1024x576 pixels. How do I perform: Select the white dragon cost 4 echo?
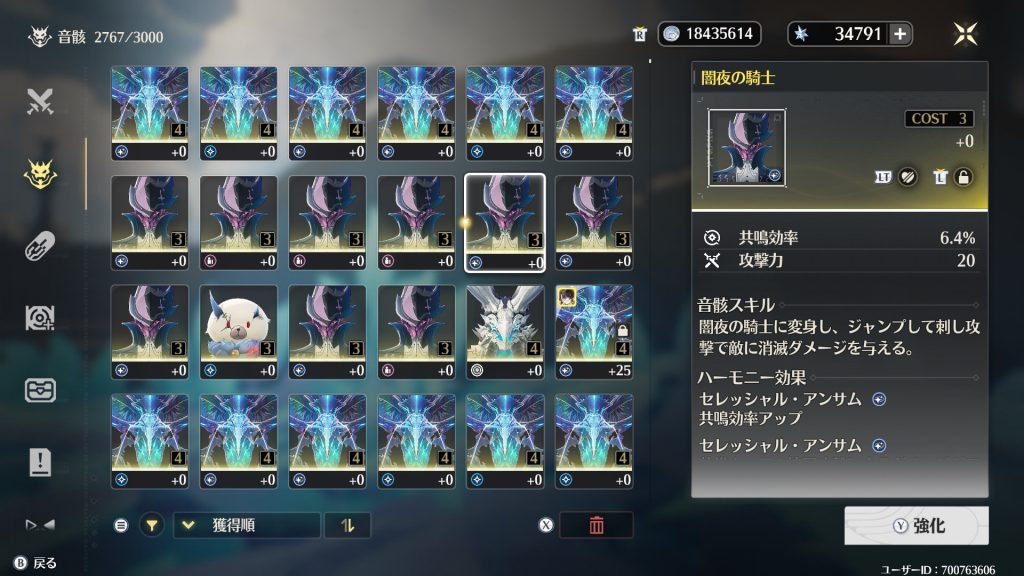(x=505, y=332)
